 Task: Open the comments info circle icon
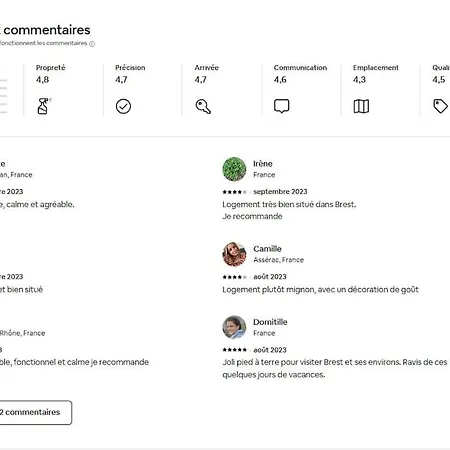pos(92,44)
